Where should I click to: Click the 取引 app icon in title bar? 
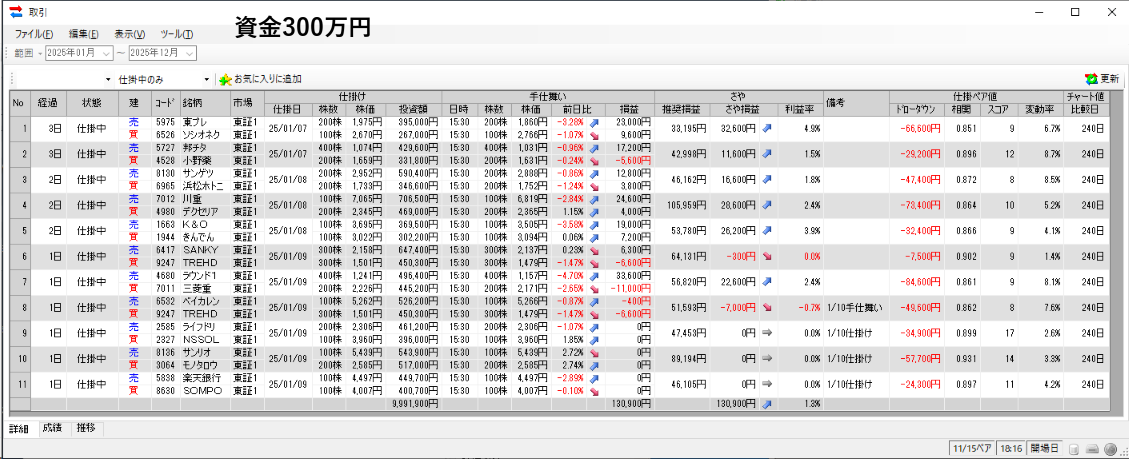click(x=15, y=12)
